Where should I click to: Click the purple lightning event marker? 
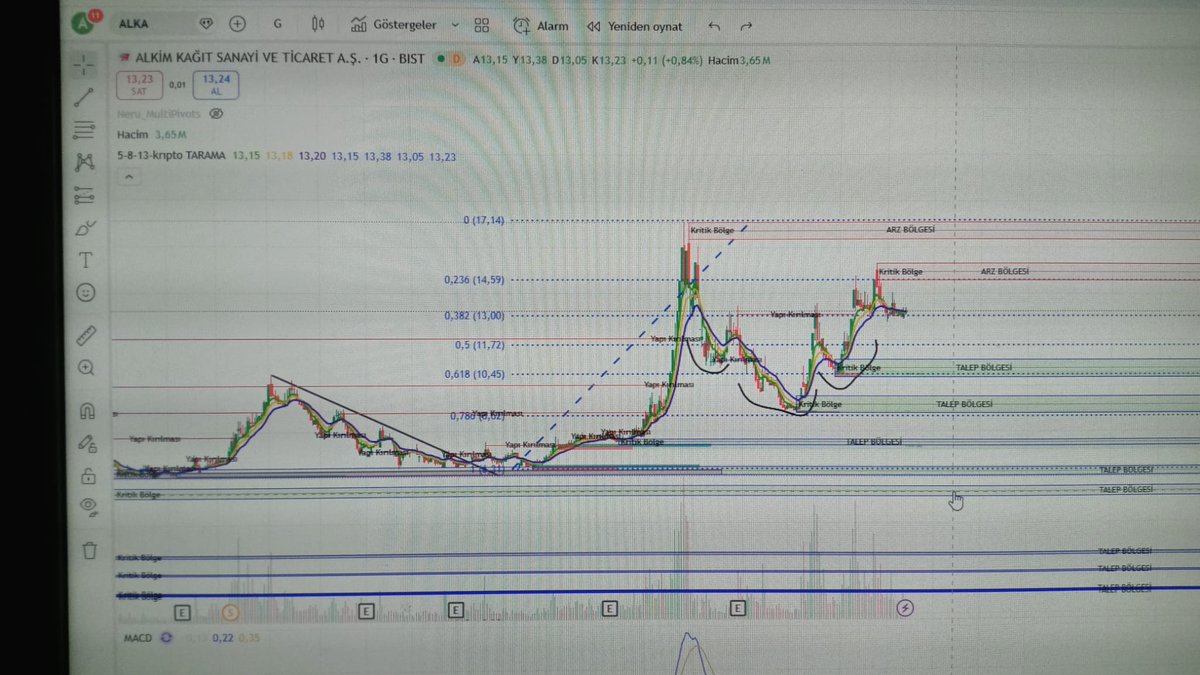click(x=905, y=607)
